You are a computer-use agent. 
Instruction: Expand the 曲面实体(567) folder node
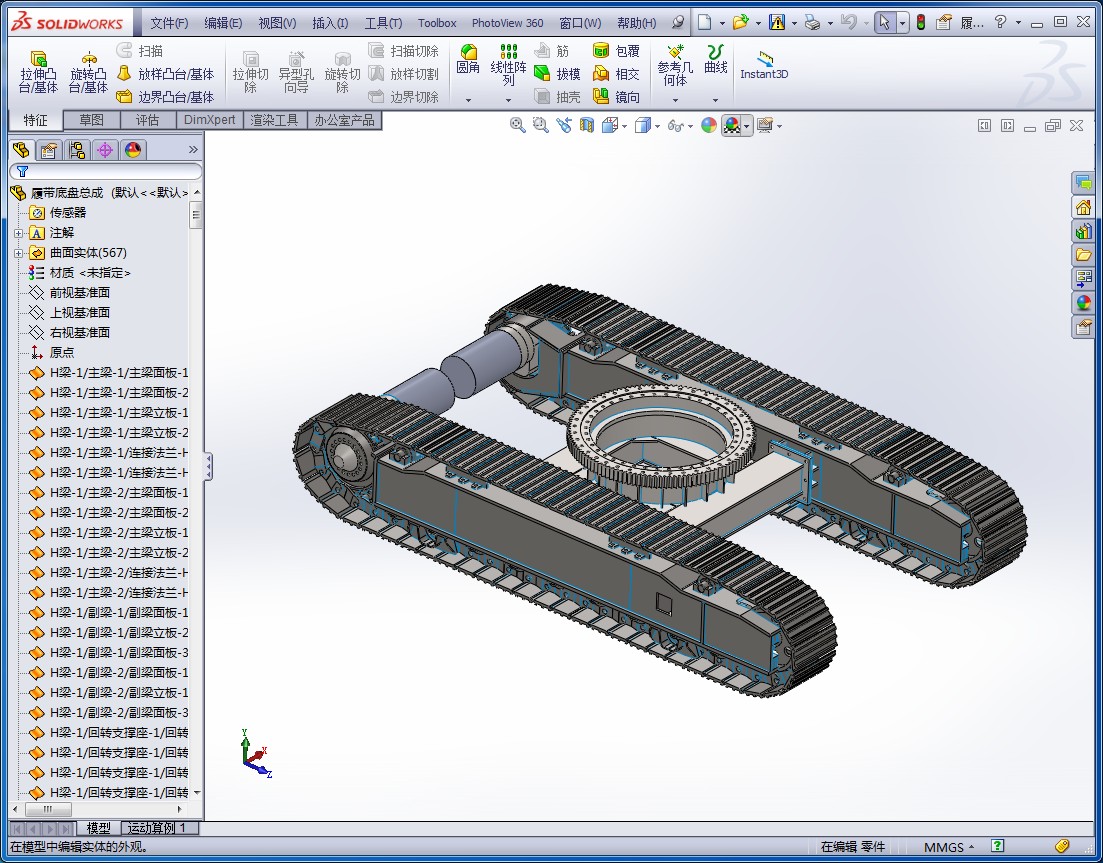[18, 253]
